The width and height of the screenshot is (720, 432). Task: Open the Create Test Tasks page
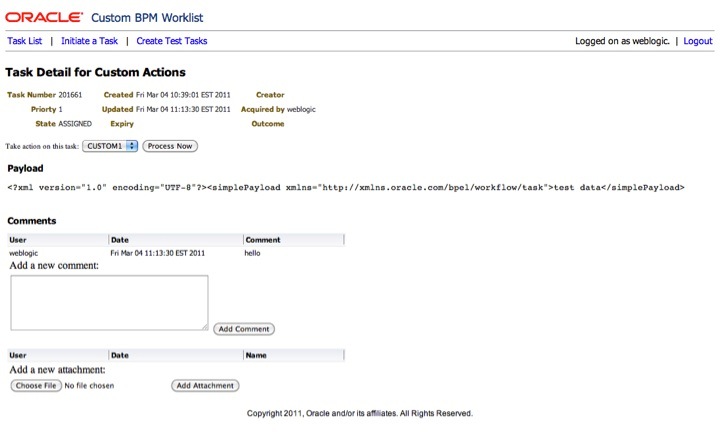click(172, 41)
